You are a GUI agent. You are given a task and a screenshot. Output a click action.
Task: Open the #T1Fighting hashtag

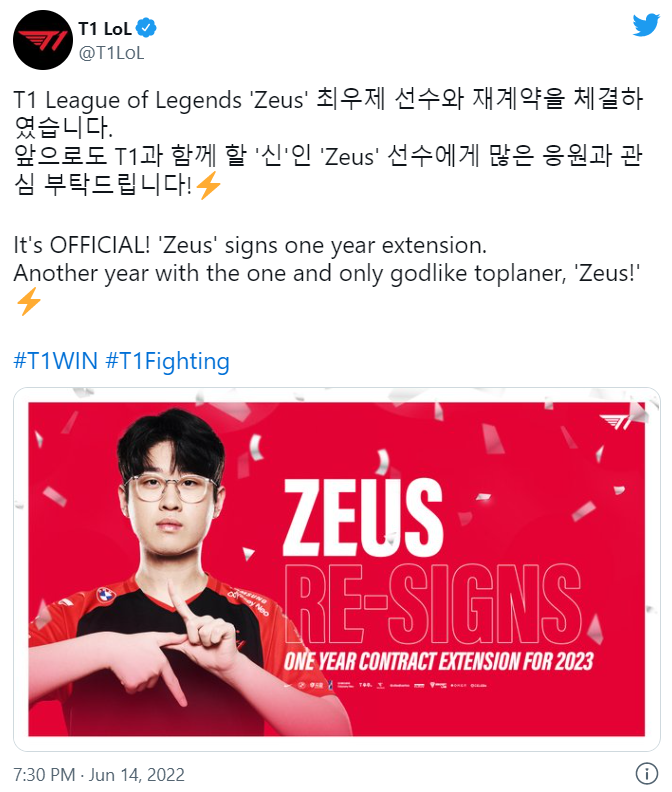[168, 362]
